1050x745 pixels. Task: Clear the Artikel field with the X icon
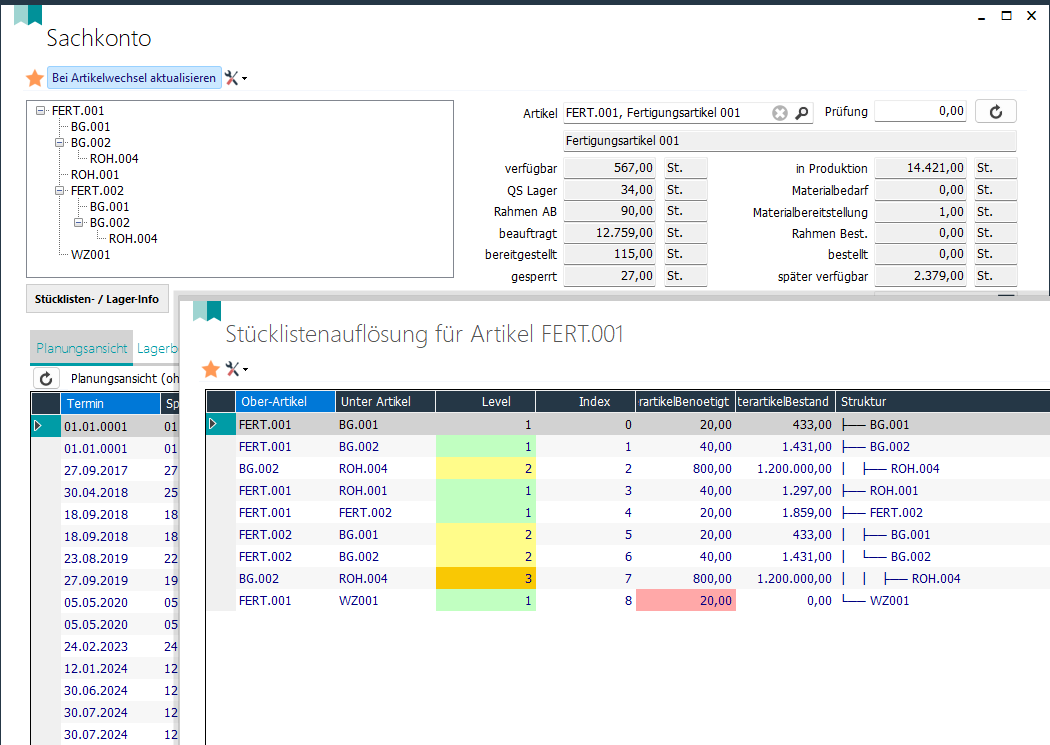pos(780,113)
